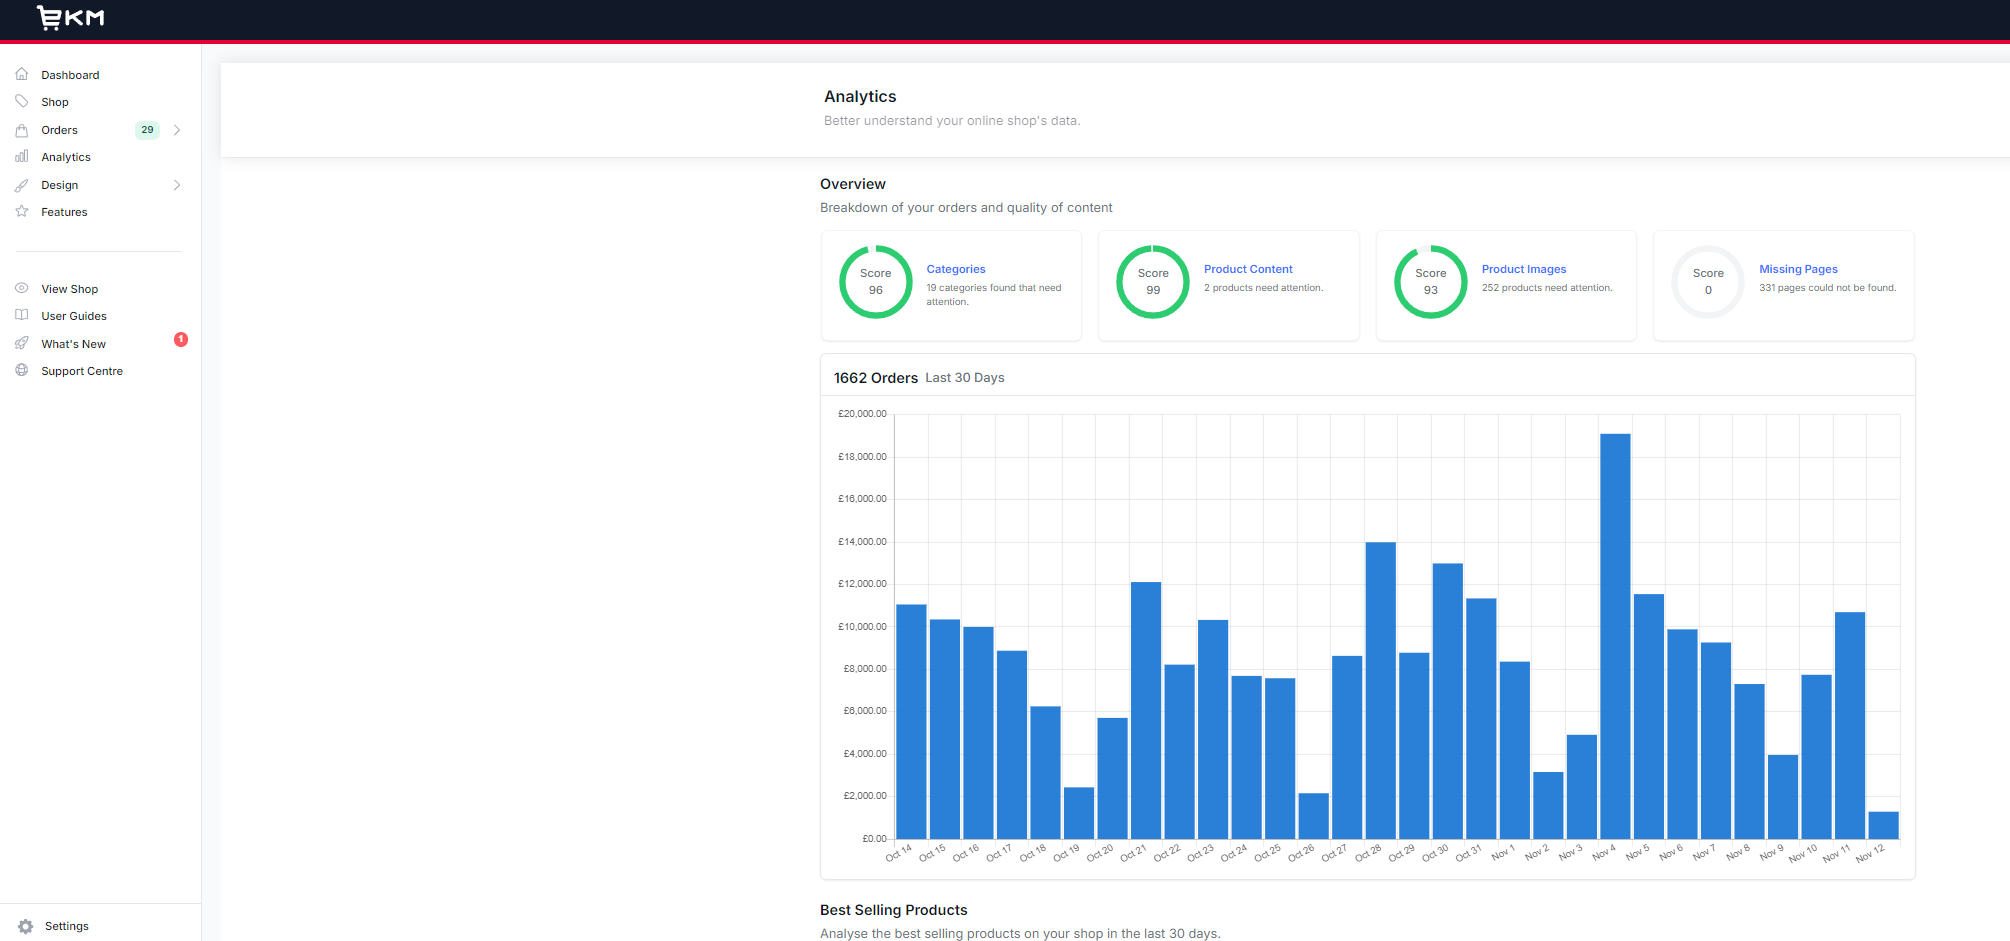2010x941 pixels.
Task: Expand the Orders submenu chevron
Action: 177,130
